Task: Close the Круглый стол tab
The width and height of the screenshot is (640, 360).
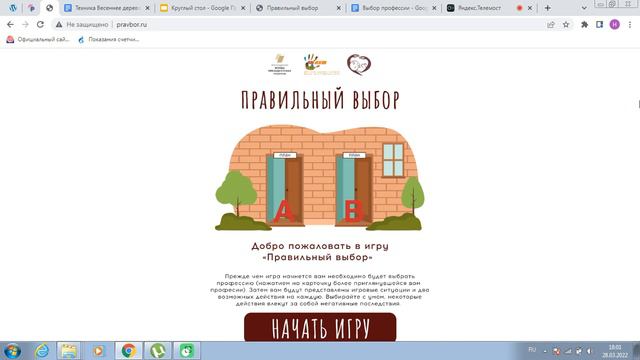Action: click(243, 8)
